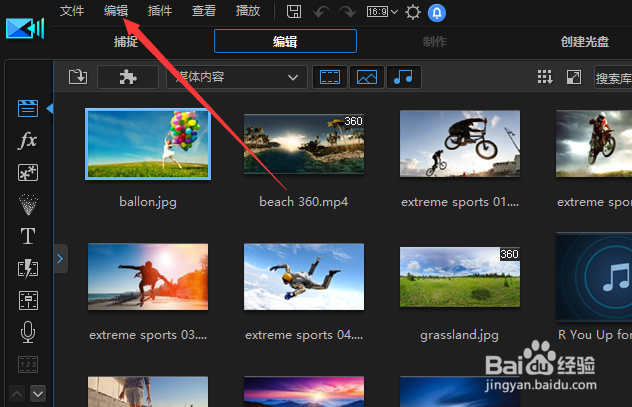632x407 pixels.
Task: Open the library view grid menu icon
Action: 545,77
